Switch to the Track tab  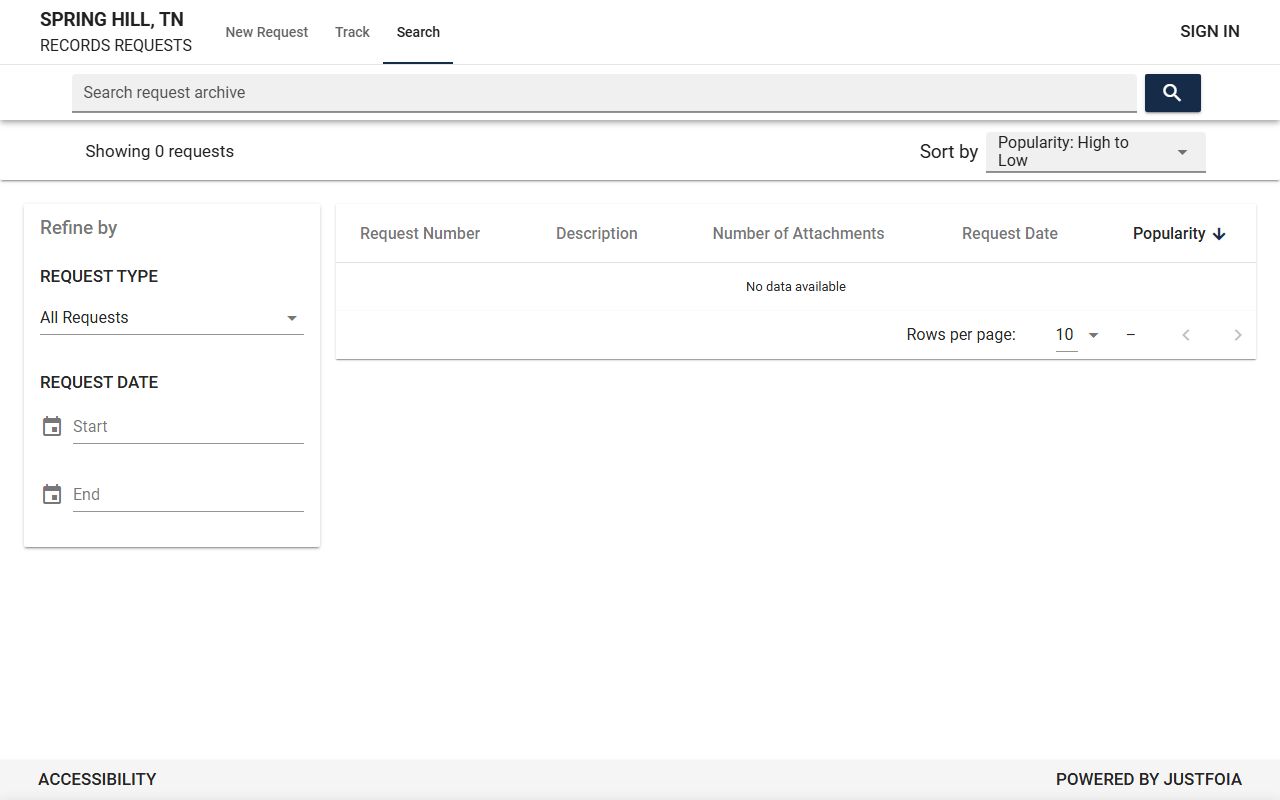pos(352,32)
